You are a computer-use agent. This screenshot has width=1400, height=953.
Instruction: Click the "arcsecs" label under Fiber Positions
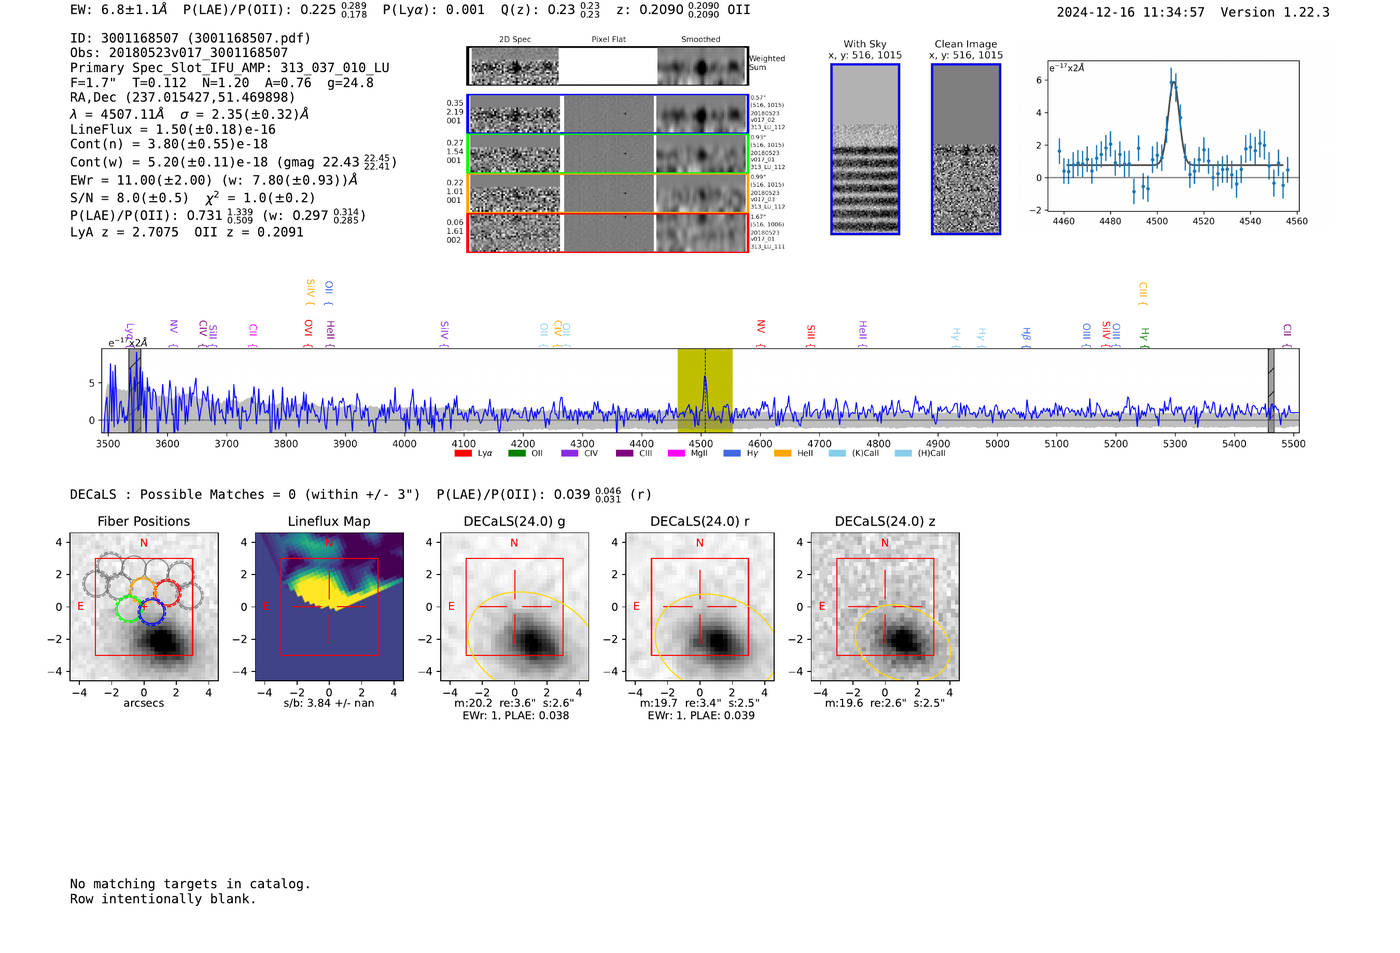144,703
